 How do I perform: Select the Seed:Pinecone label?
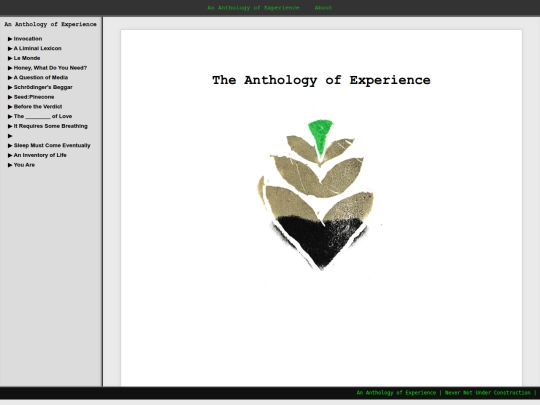[34, 97]
